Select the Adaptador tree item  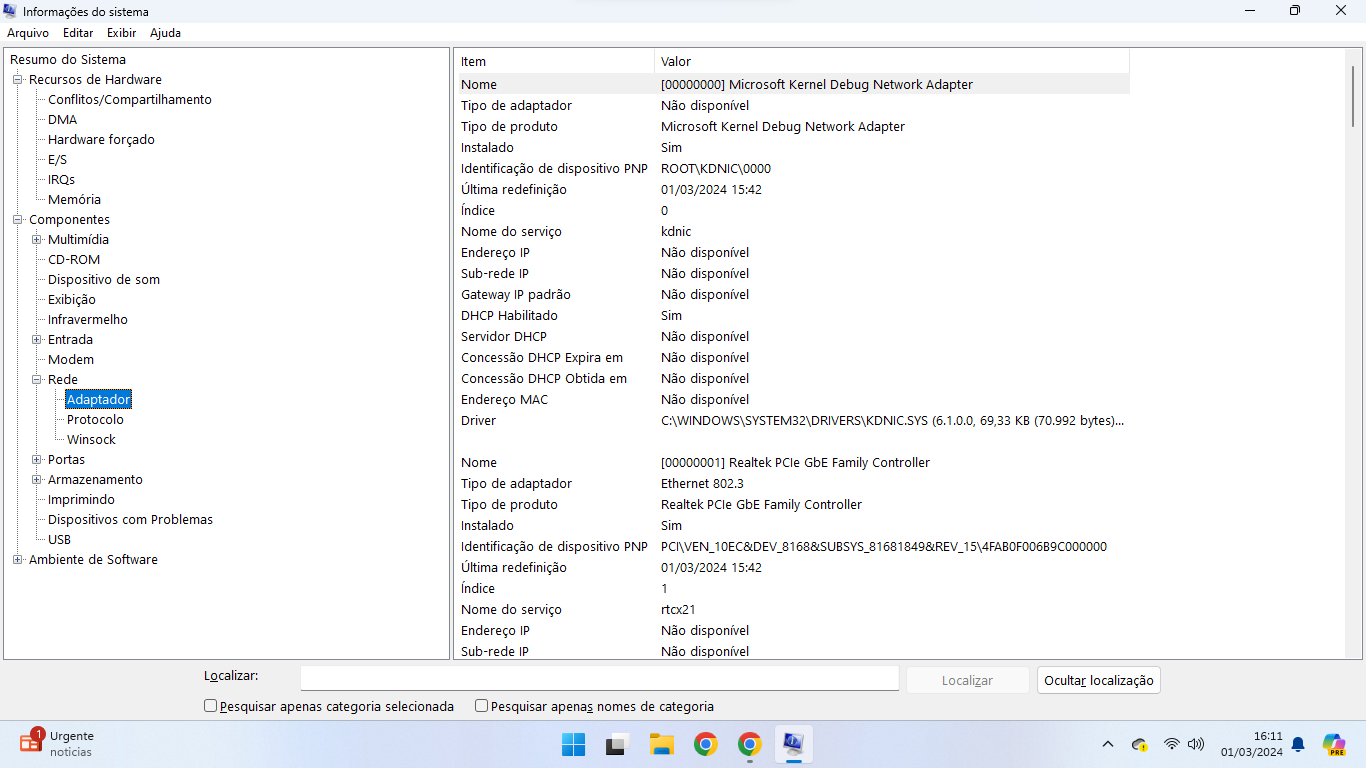pos(99,400)
